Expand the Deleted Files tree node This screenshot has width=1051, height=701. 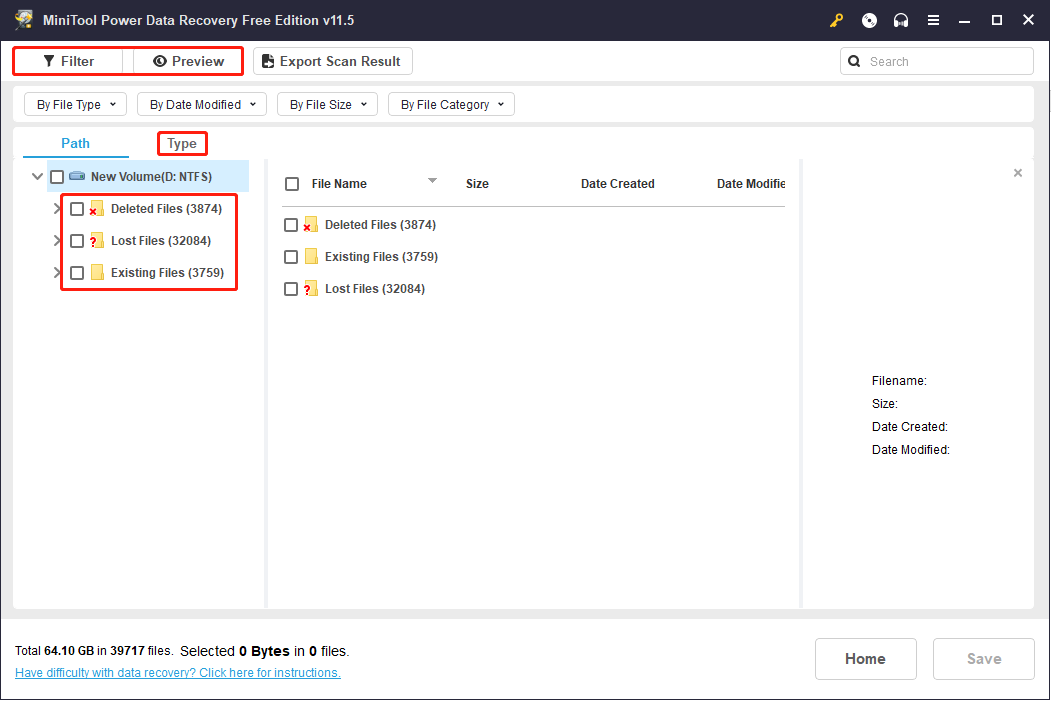point(57,208)
